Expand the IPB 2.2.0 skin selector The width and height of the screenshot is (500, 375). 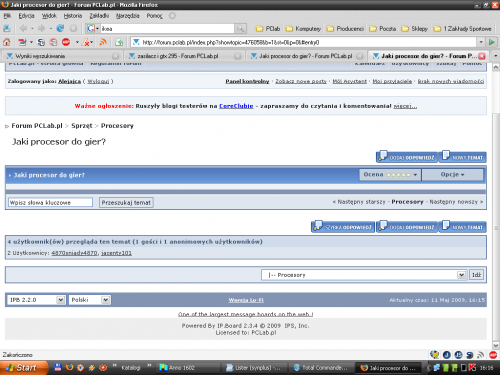(36, 300)
